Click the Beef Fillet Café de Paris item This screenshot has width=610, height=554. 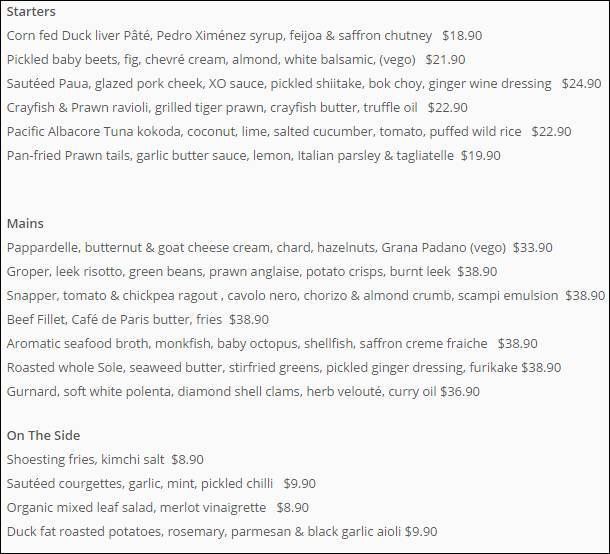[138, 320]
